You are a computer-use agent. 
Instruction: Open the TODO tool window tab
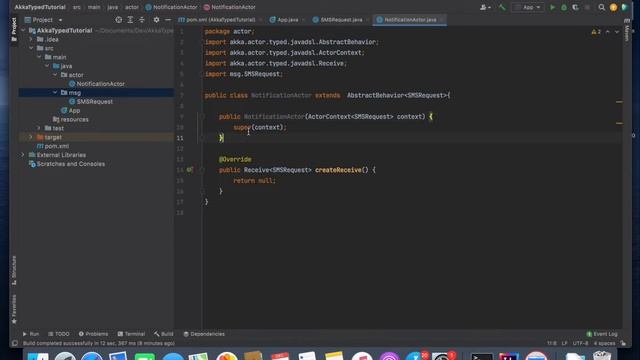click(x=59, y=334)
